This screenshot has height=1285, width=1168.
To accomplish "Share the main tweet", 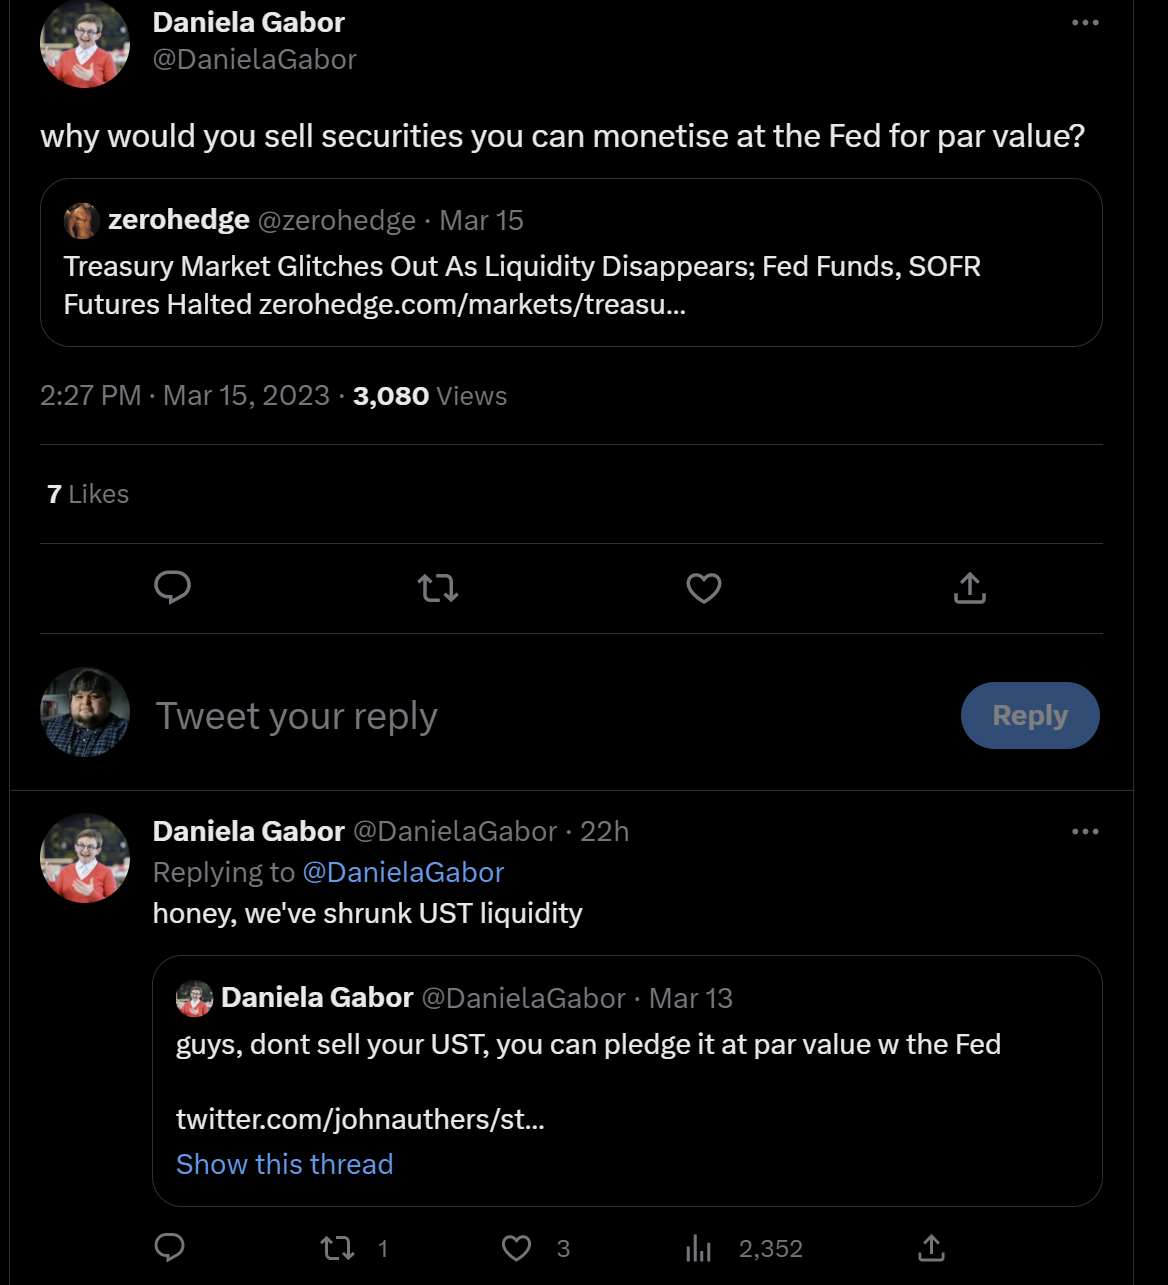I will (x=970, y=588).
